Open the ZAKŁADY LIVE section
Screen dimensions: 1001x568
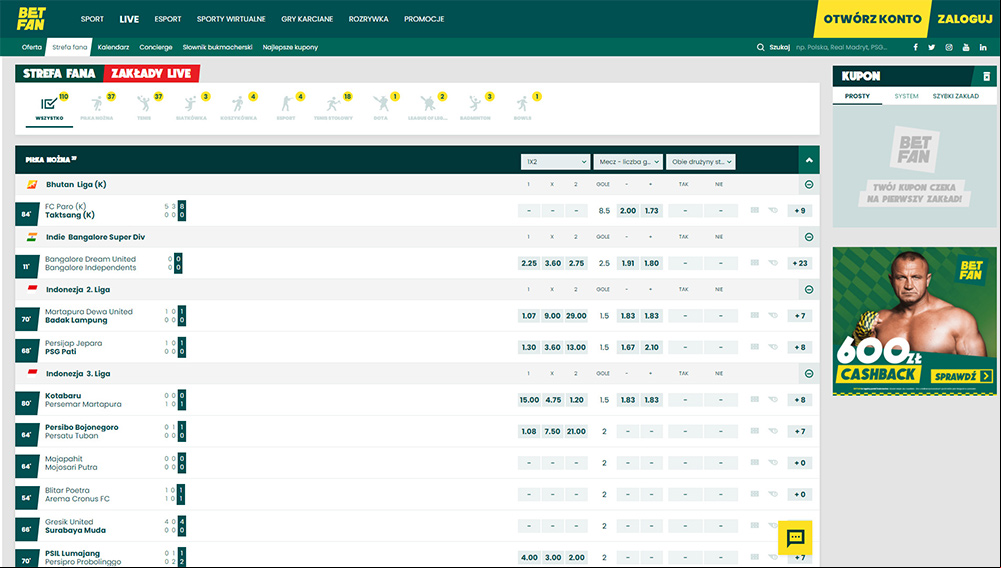[x=151, y=73]
